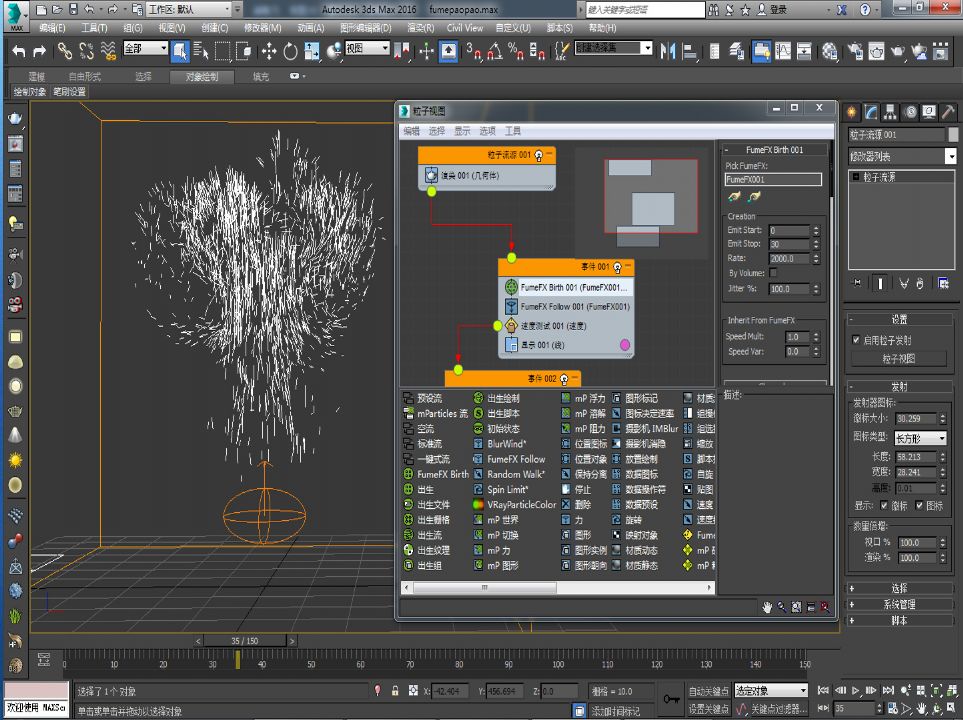Screen dimensions: 963x720
Task: Open the 创建选择集 named selection dropdown
Action: (x=614, y=48)
